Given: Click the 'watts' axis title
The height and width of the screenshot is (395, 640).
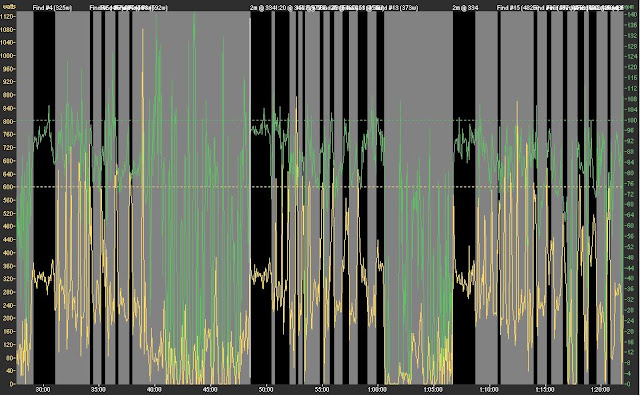Looking at the screenshot, I should (8, 7).
